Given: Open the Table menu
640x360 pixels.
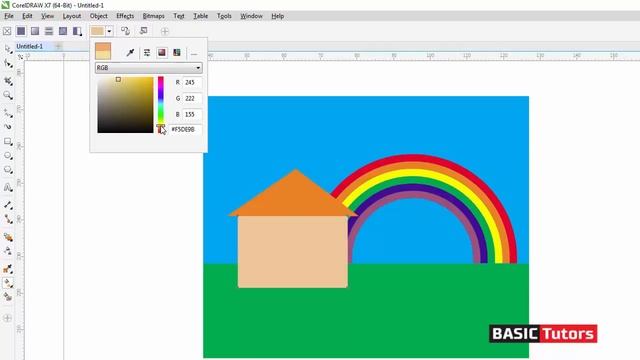Looking at the screenshot, I should click(200, 16).
